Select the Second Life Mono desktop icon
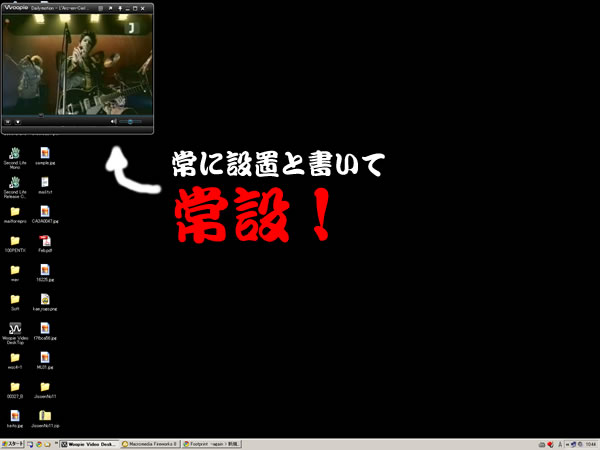 click(15, 154)
